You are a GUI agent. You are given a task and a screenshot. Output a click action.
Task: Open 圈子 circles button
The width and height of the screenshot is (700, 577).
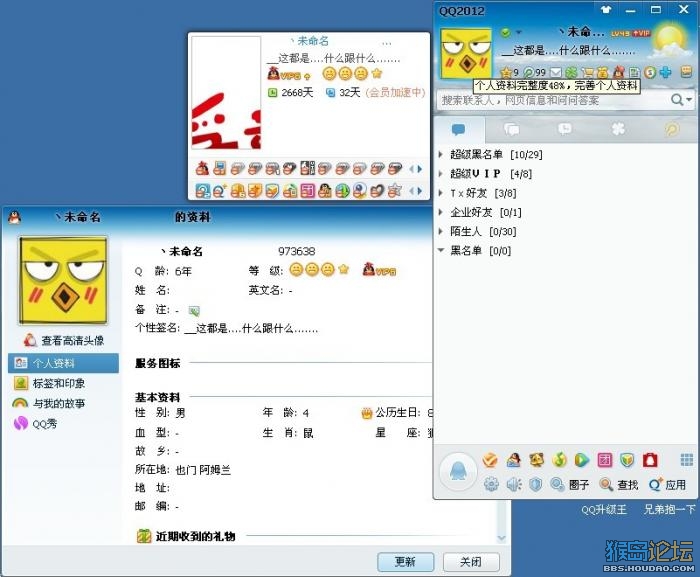coord(570,485)
